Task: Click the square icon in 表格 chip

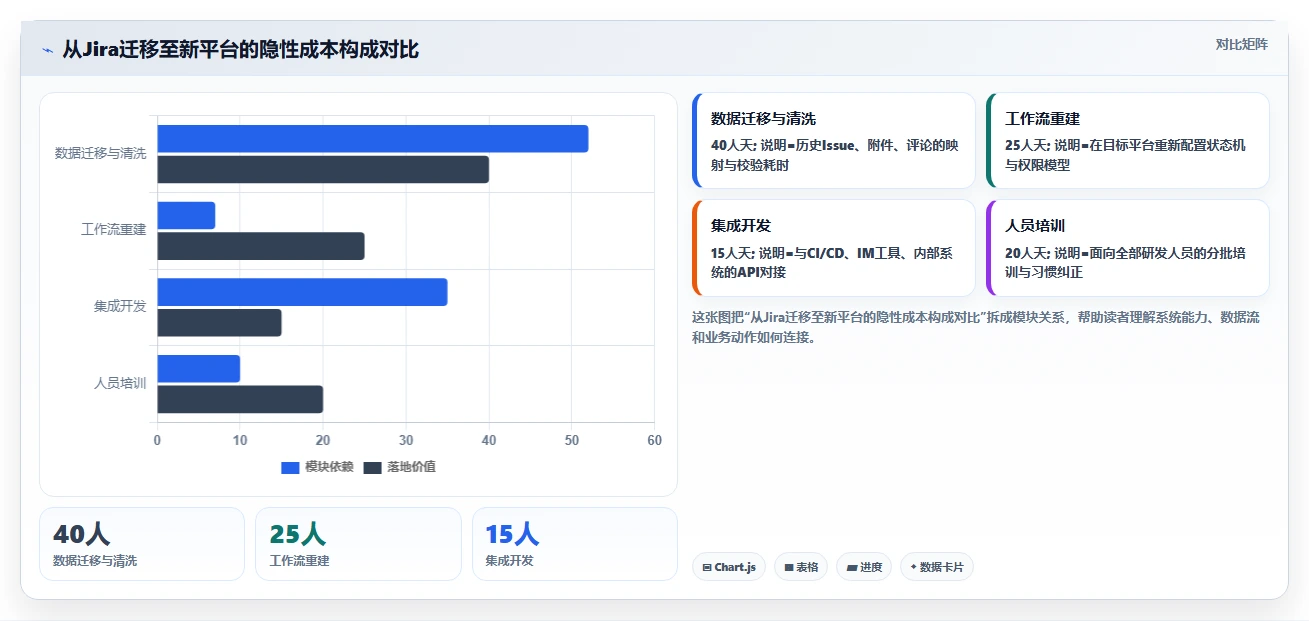Action: [x=789, y=567]
